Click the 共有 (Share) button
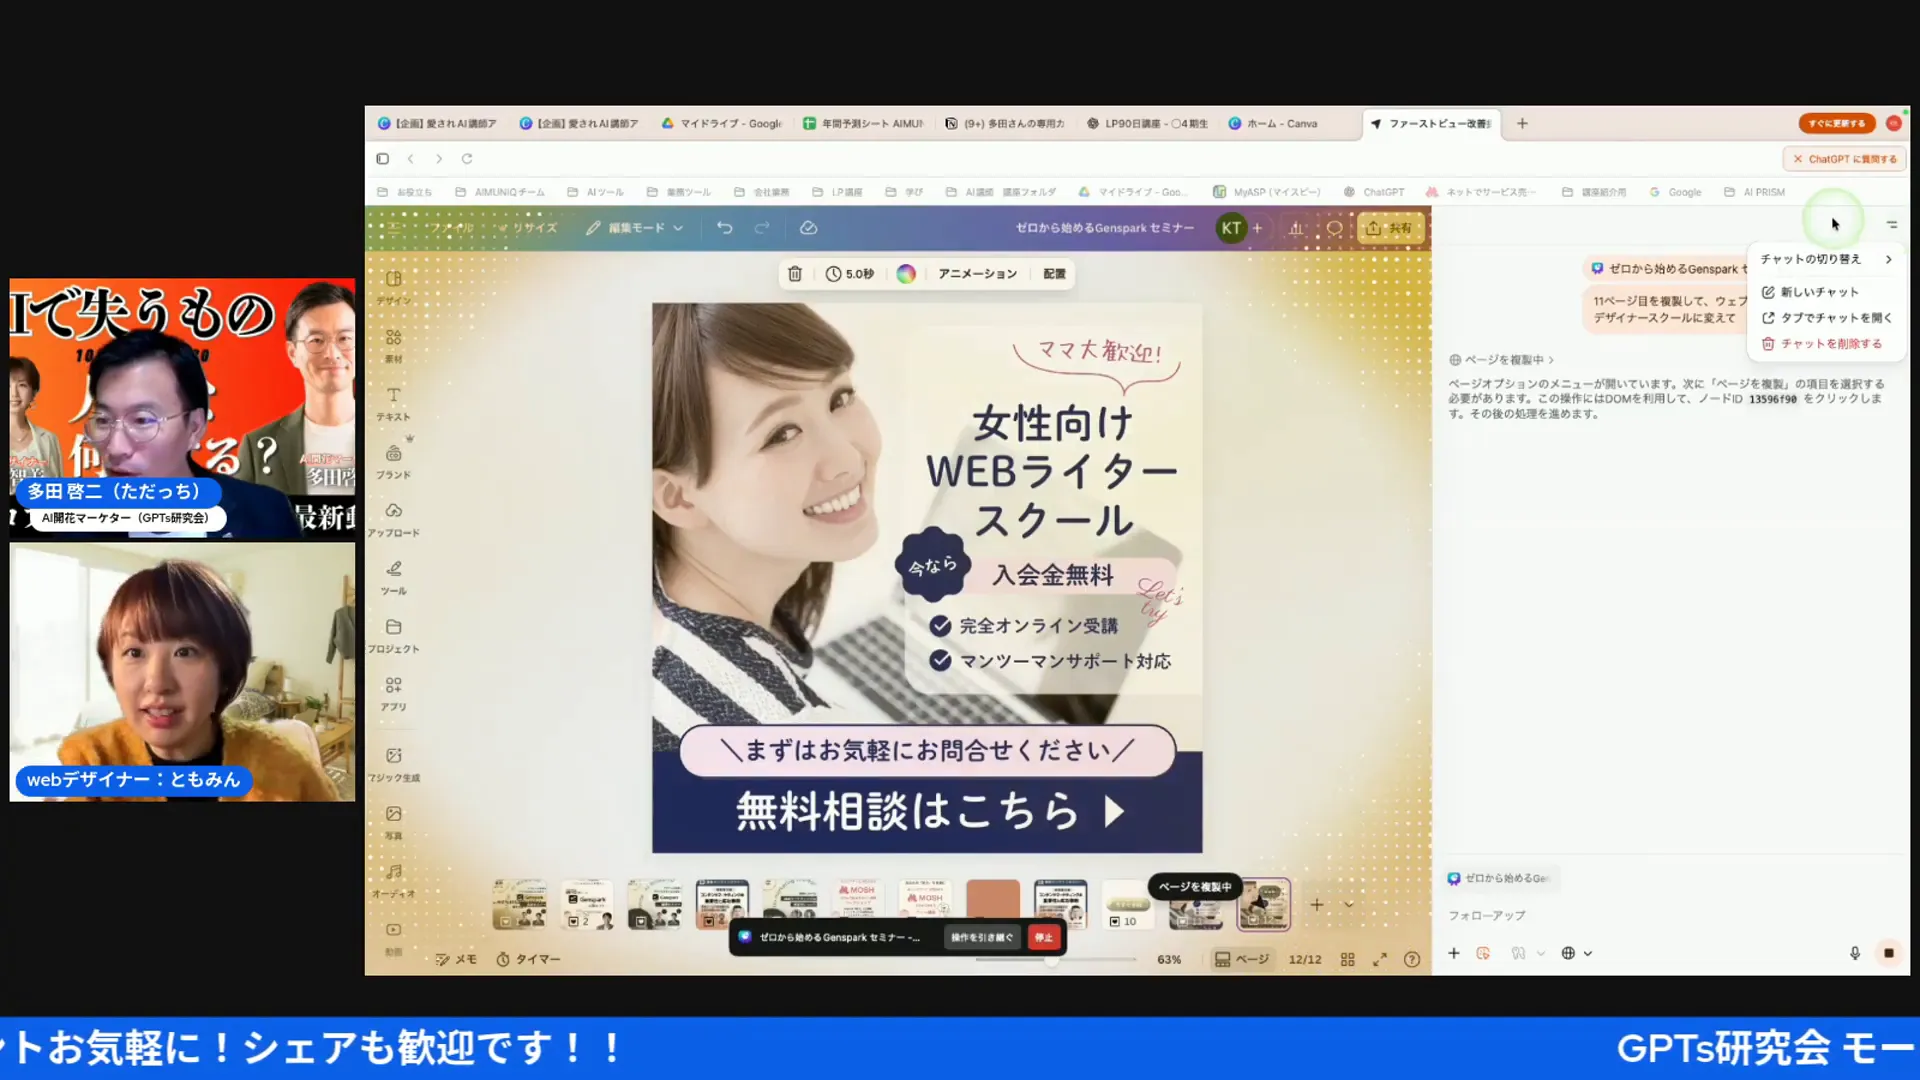Viewport: 1920px width, 1080px height. tap(1390, 227)
